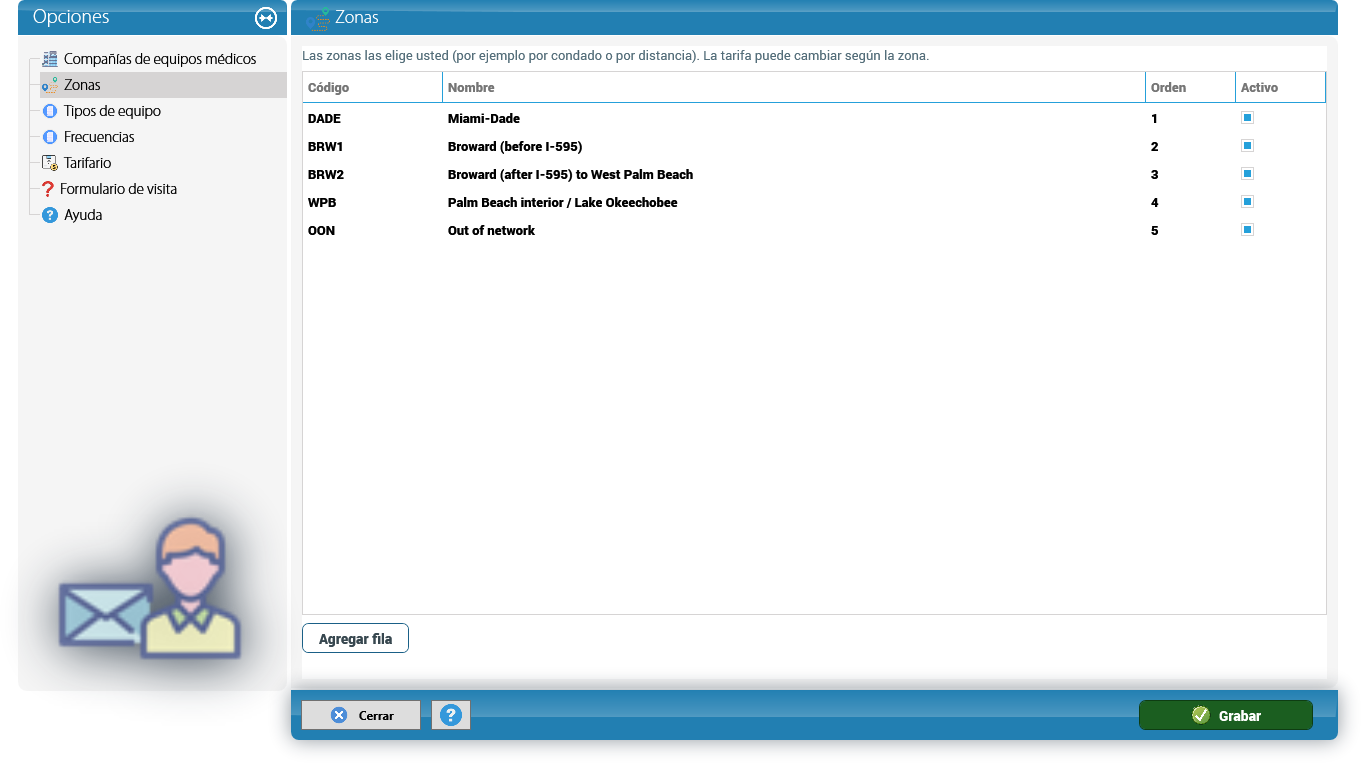Toggle Activo checkbox for WPB row

1247,202
